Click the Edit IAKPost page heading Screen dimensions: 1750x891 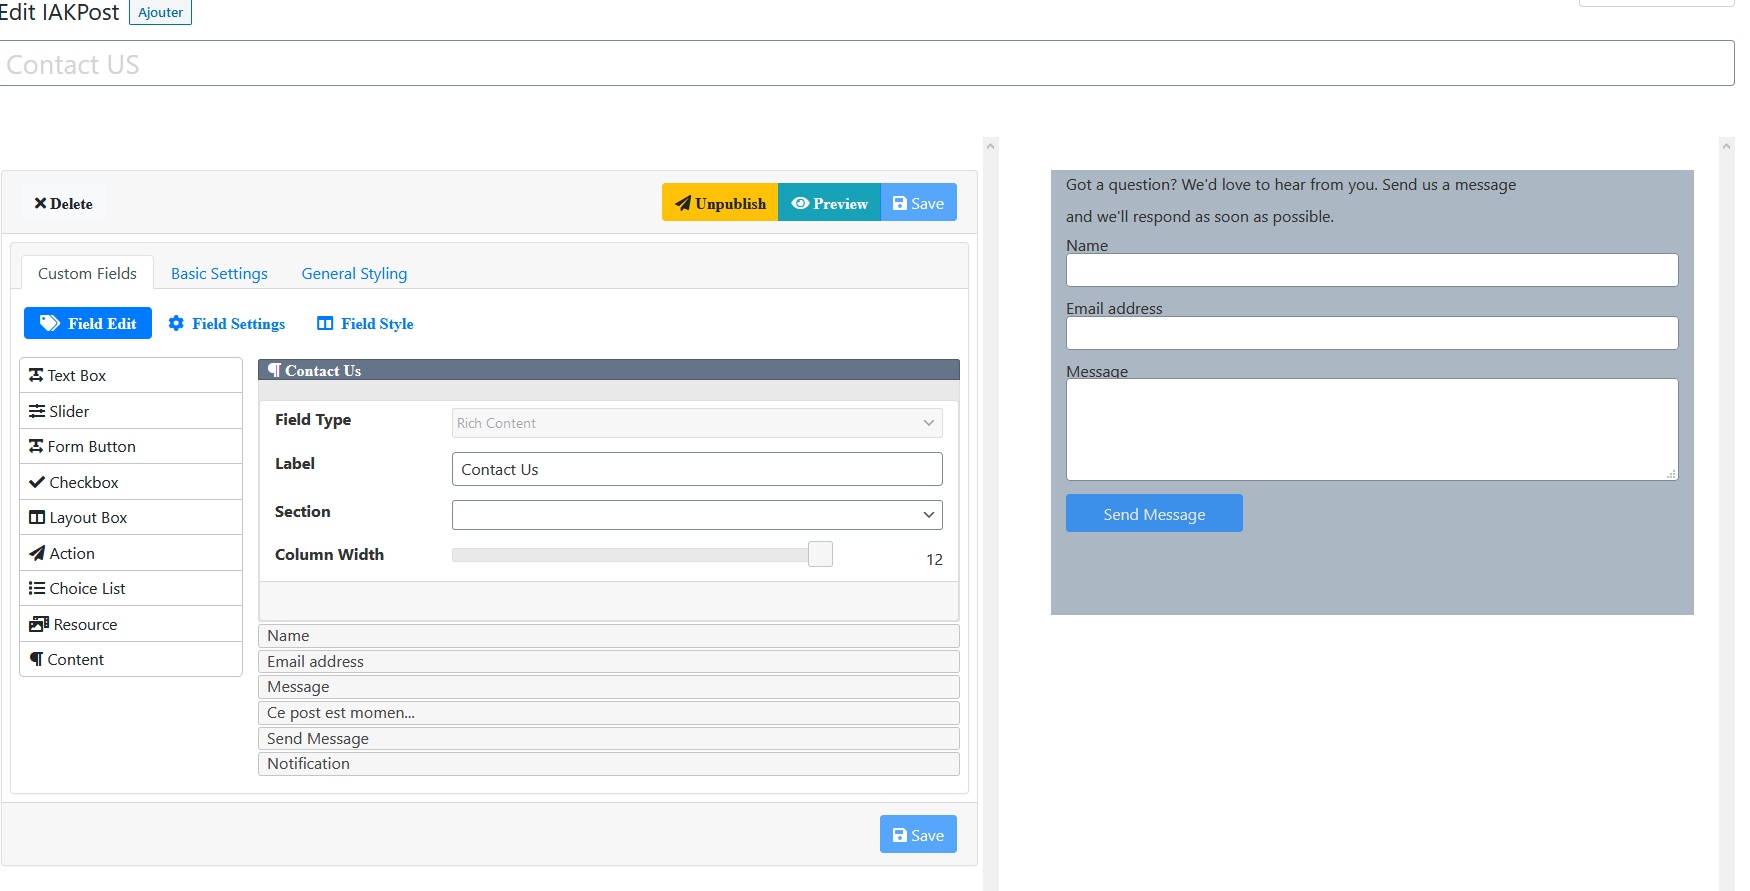coord(59,12)
